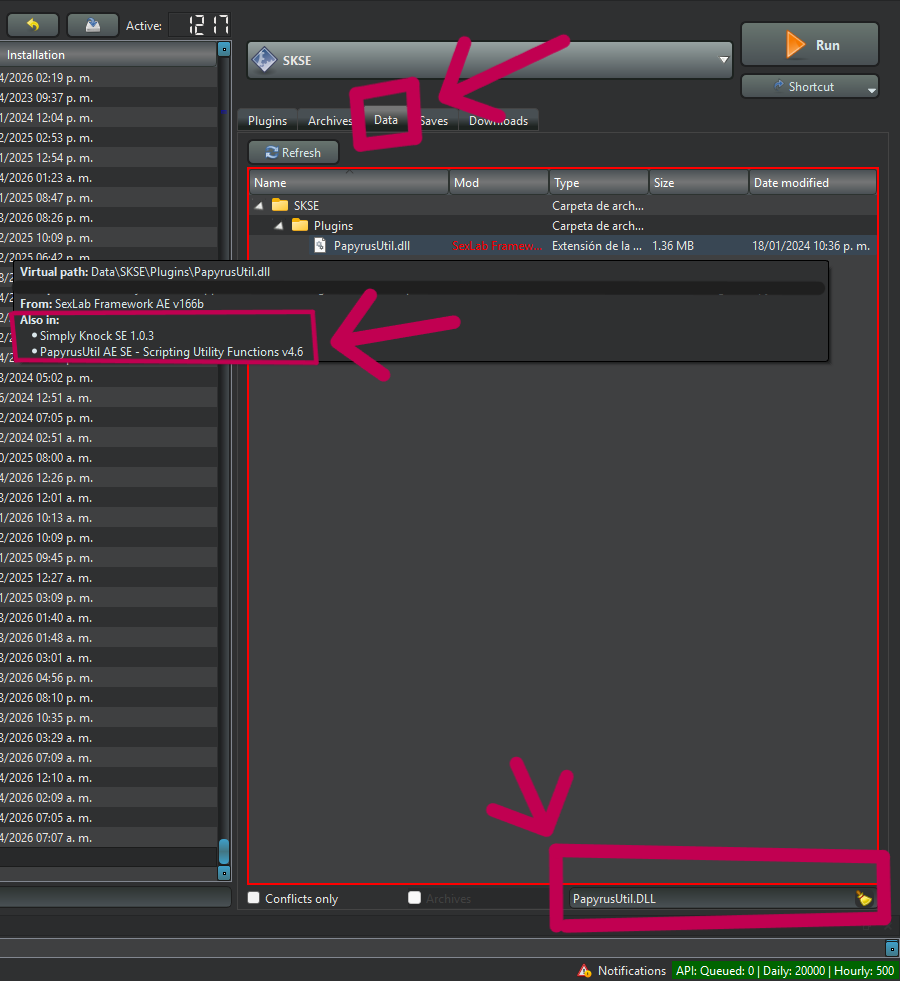This screenshot has width=900, height=981.
Task: Click the bottom scroll arrow of mod list
Action: (224, 873)
